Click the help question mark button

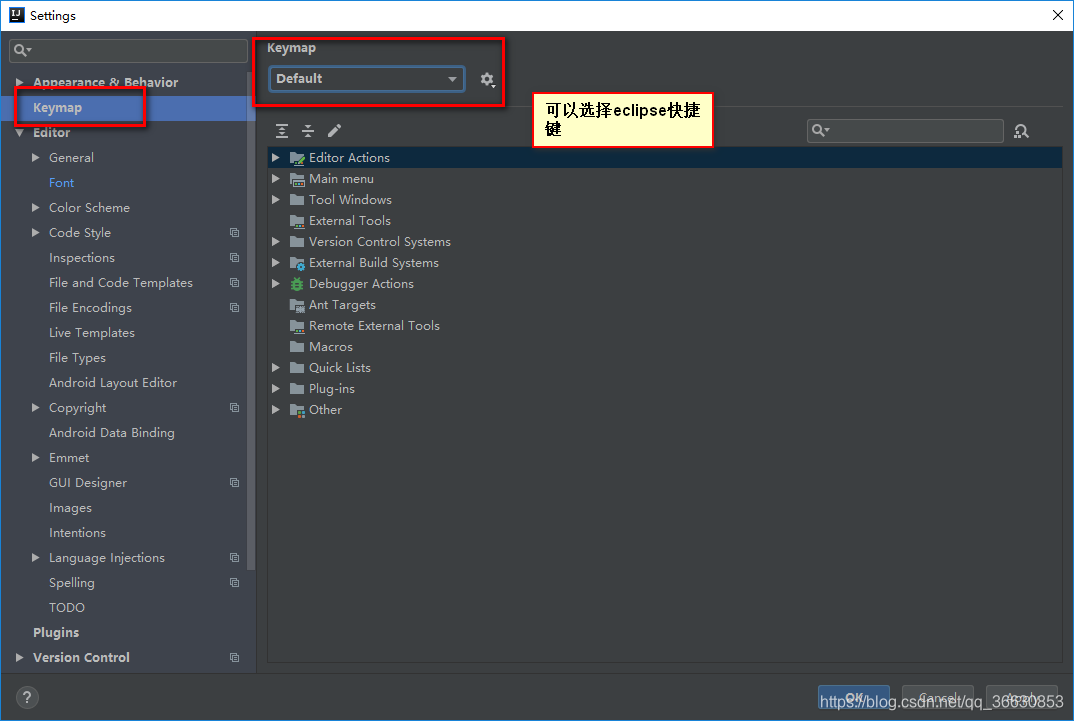27,698
